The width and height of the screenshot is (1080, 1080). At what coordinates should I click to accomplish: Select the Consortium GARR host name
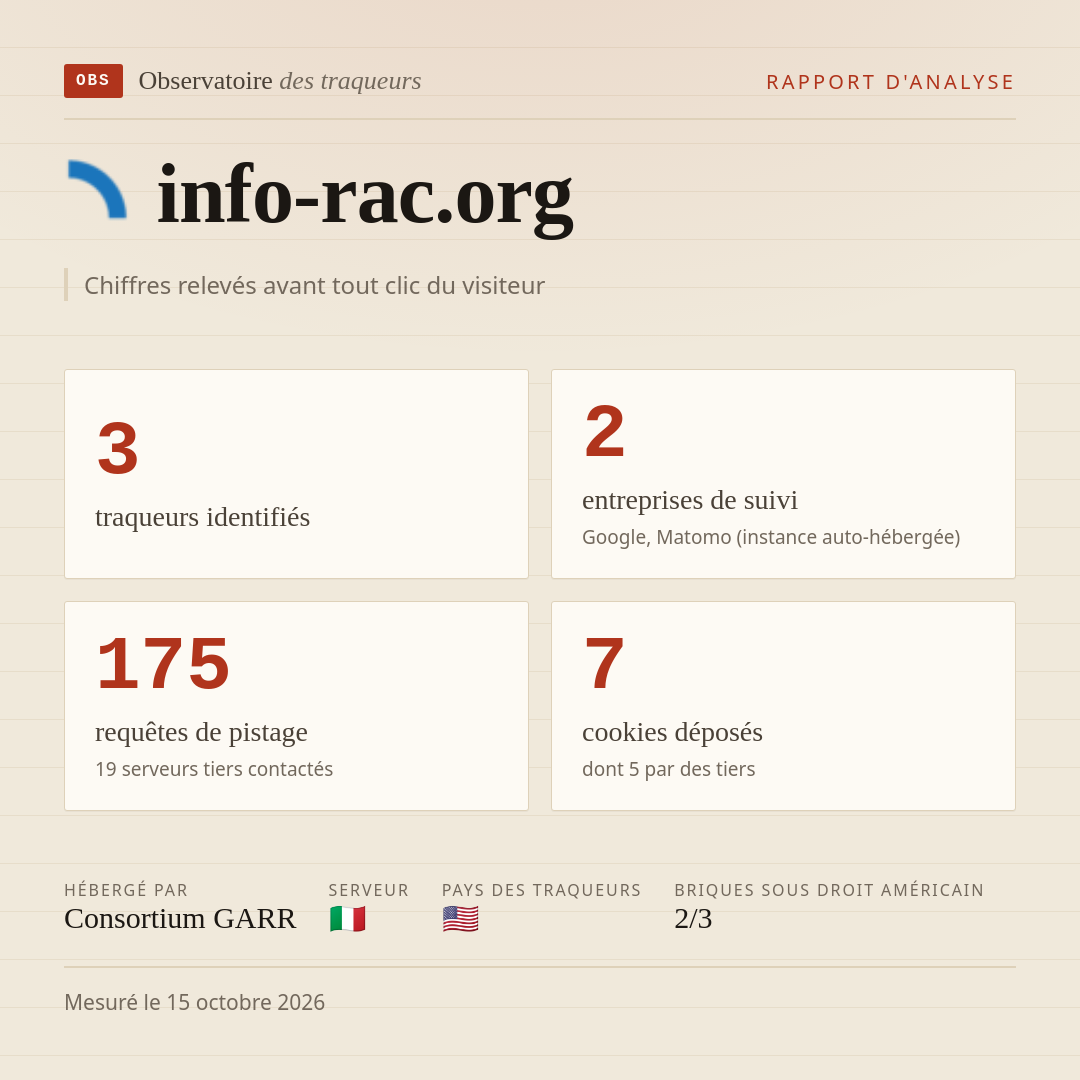click(x=180, y=919)
